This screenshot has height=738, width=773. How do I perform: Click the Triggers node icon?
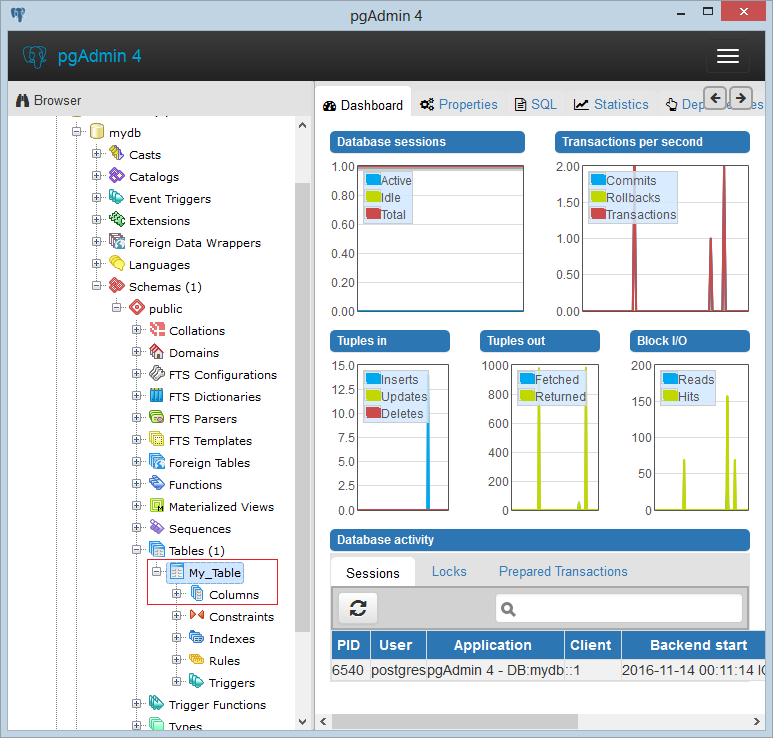(197, 682)
